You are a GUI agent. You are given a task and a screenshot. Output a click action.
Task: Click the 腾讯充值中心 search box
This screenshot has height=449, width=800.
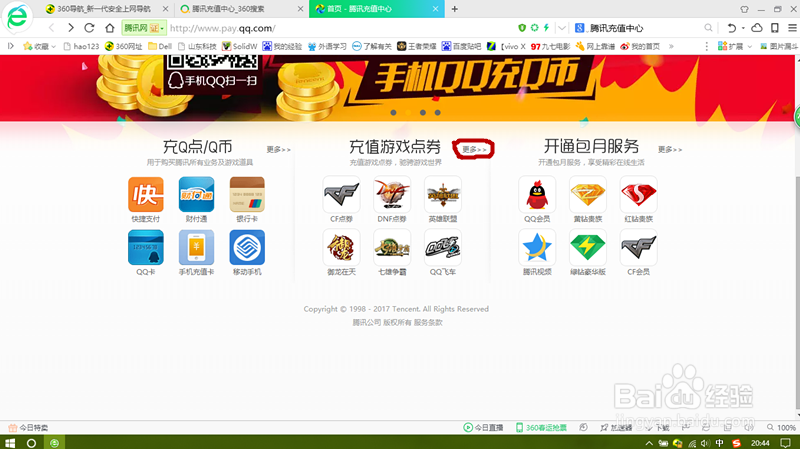(x=645, y=28)
